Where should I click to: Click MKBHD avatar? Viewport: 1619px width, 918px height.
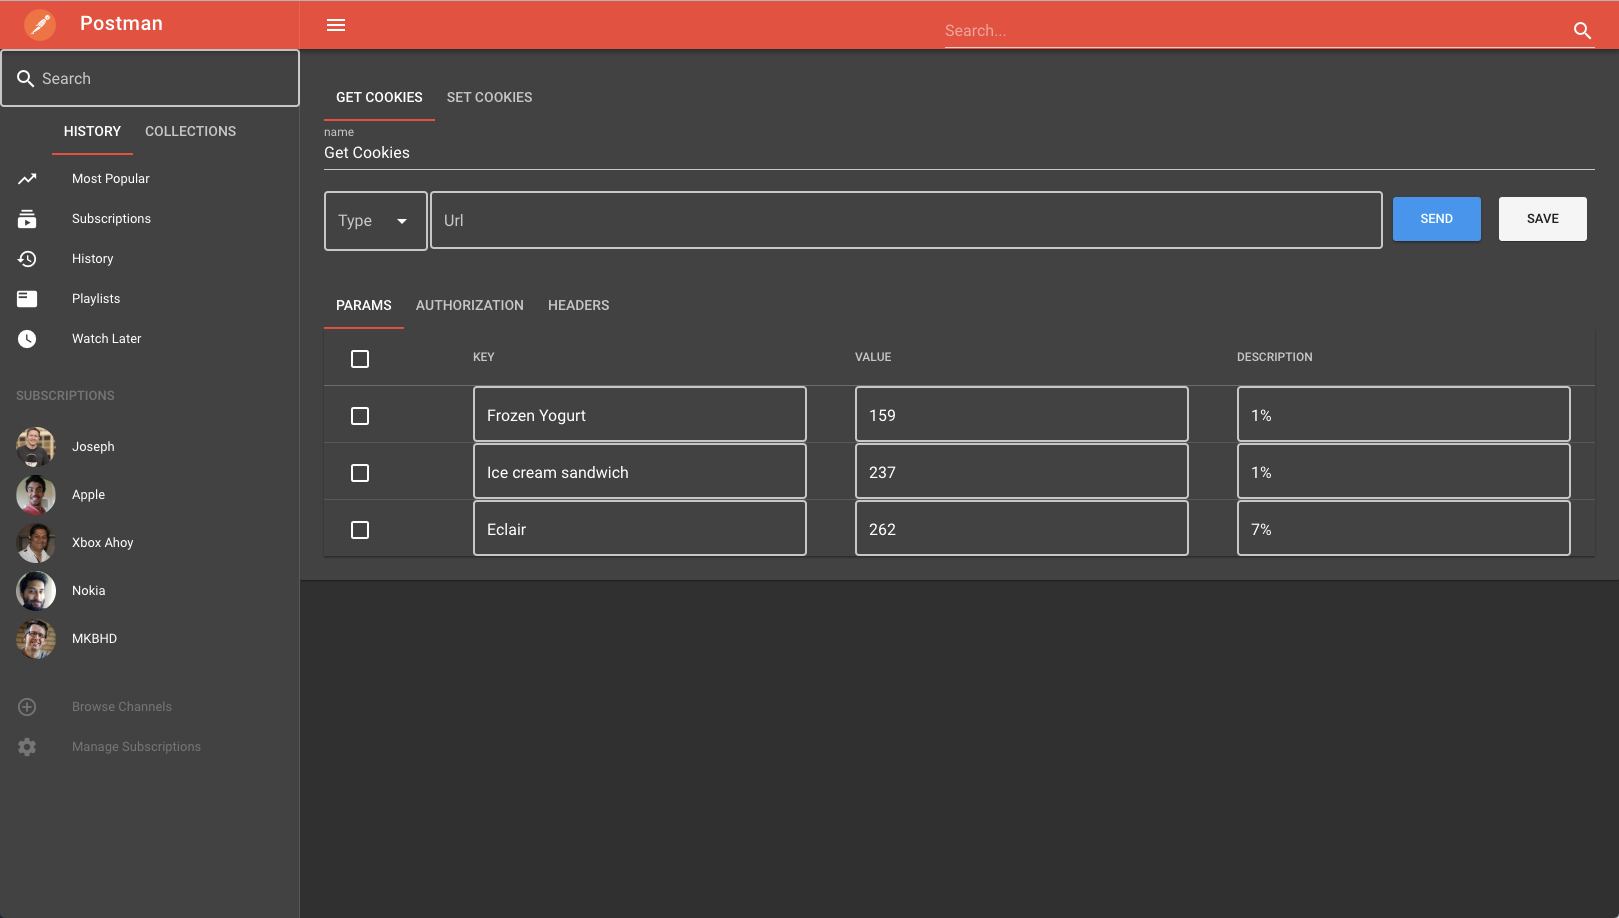[x=36, y=639]
